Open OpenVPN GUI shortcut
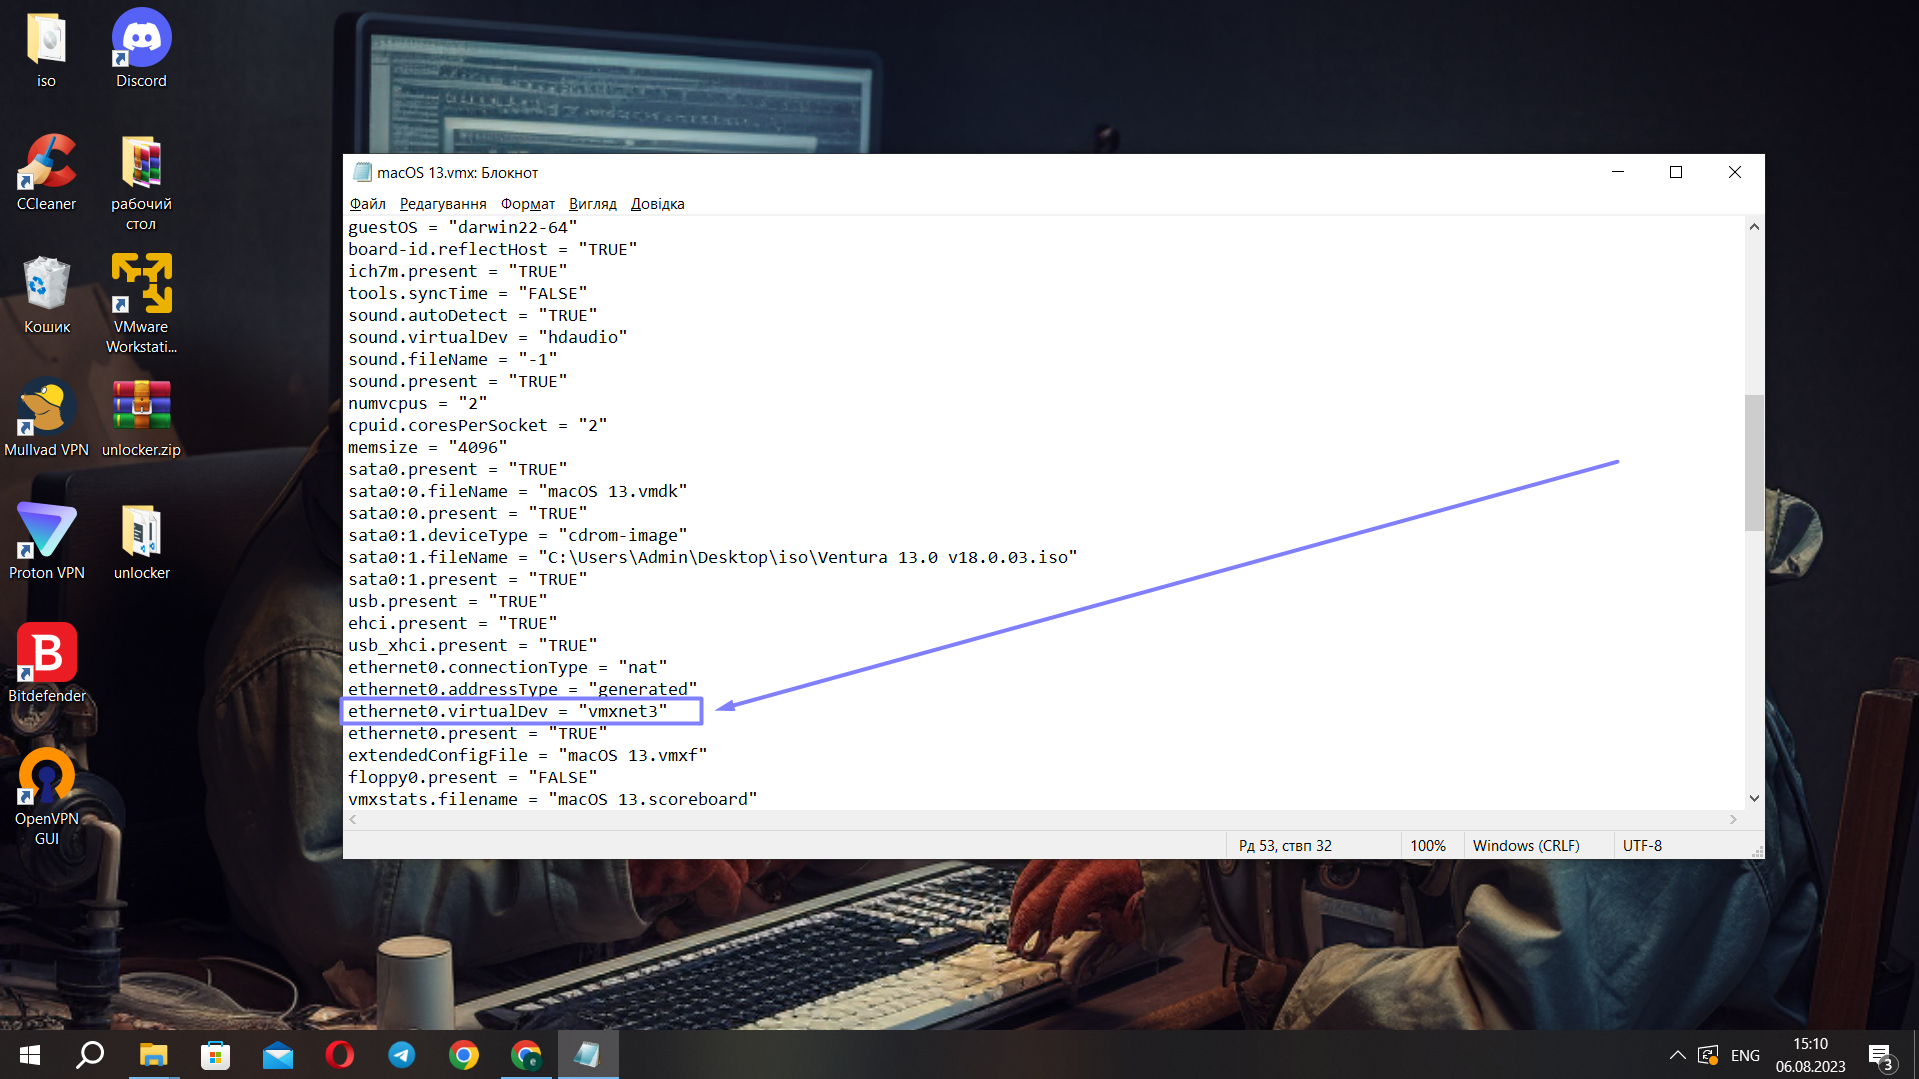The height and width of the screenshot is (1079, 1919). click(46, 798)
